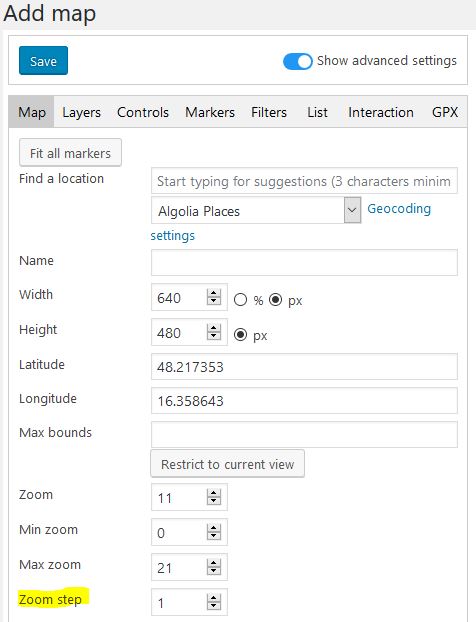Decrease the Height value with down arrow

(x=214, y=336)
